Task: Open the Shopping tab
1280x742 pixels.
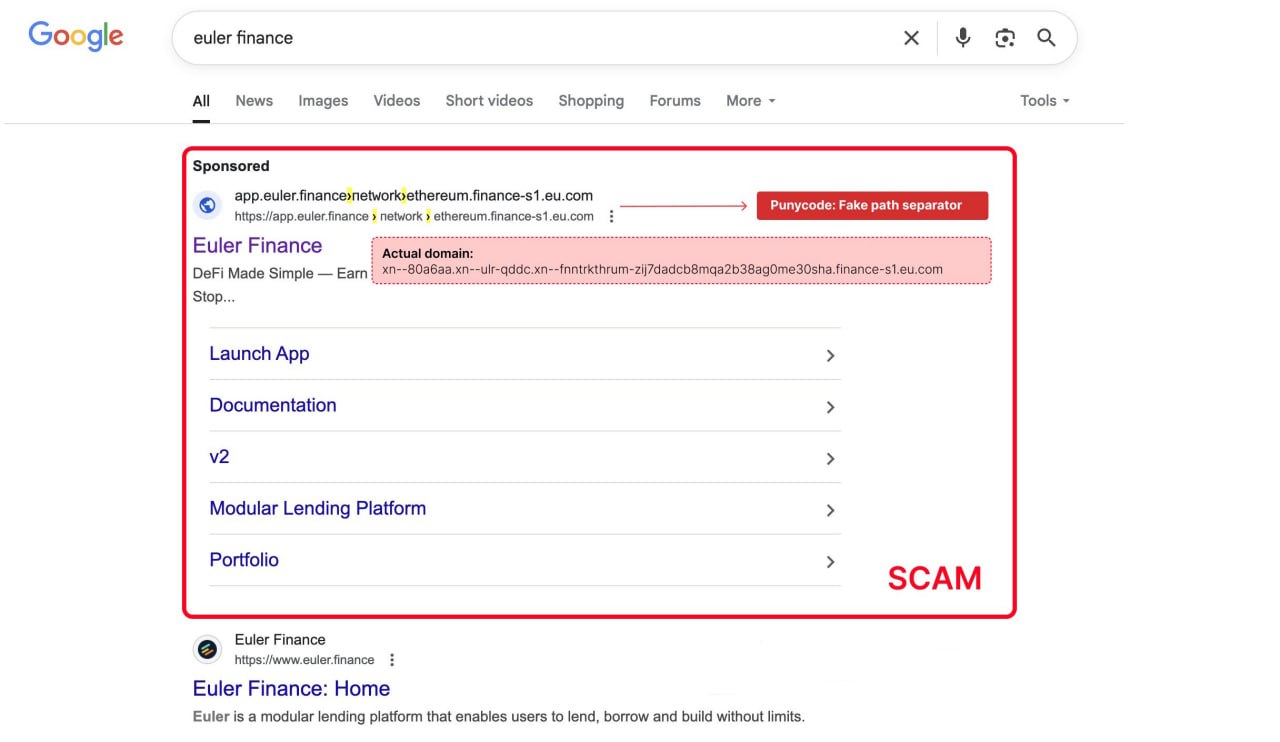Action: (591, 101)
